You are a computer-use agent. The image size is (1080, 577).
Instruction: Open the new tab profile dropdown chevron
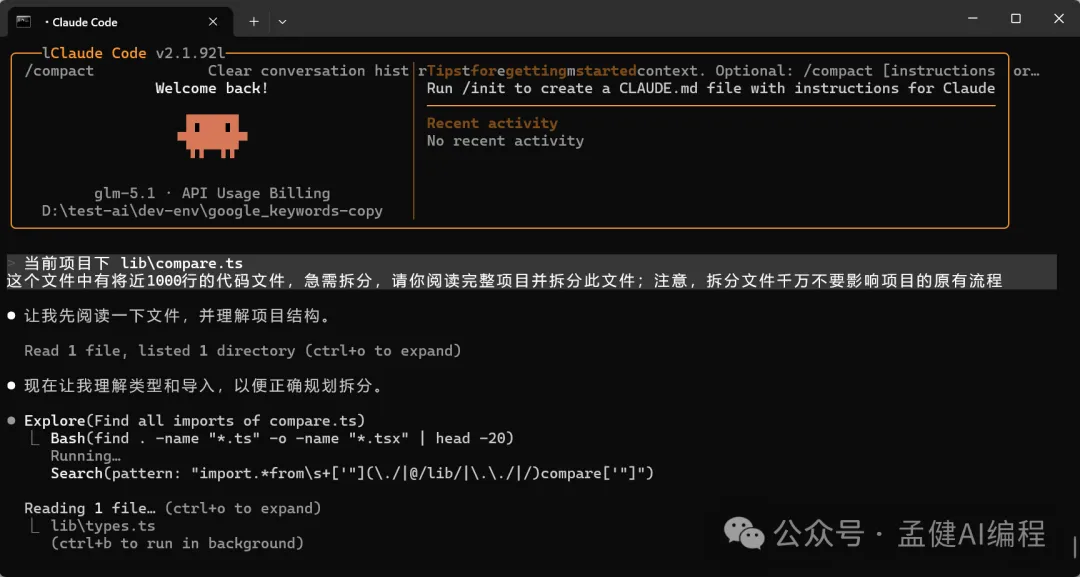[x=282, y=21]
